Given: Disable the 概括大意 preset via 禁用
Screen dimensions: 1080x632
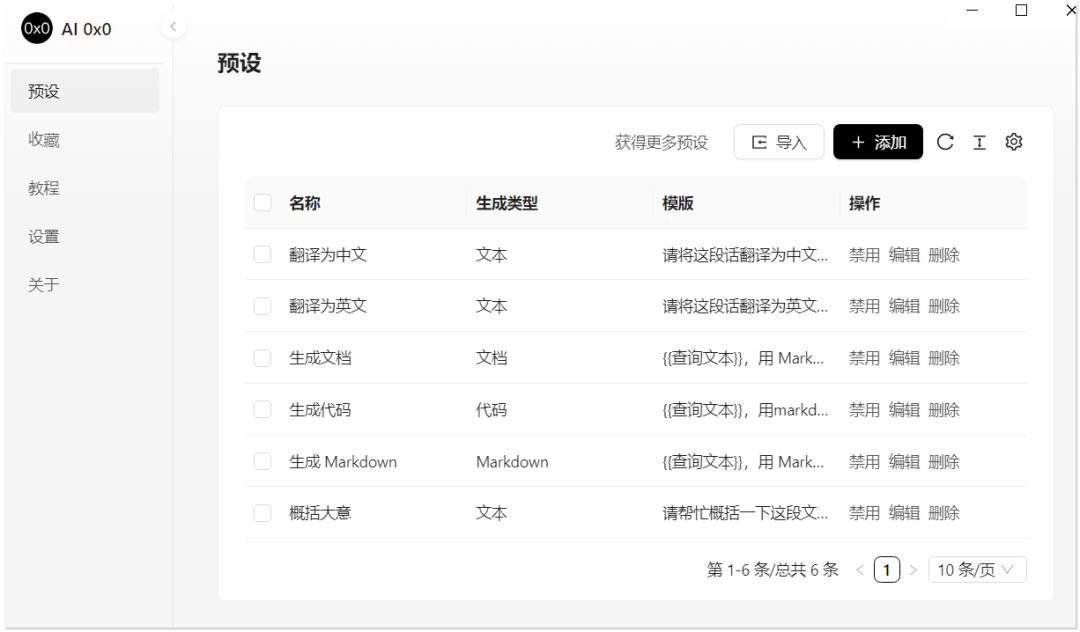Looking at the screenshot, I should click(864, 512).
